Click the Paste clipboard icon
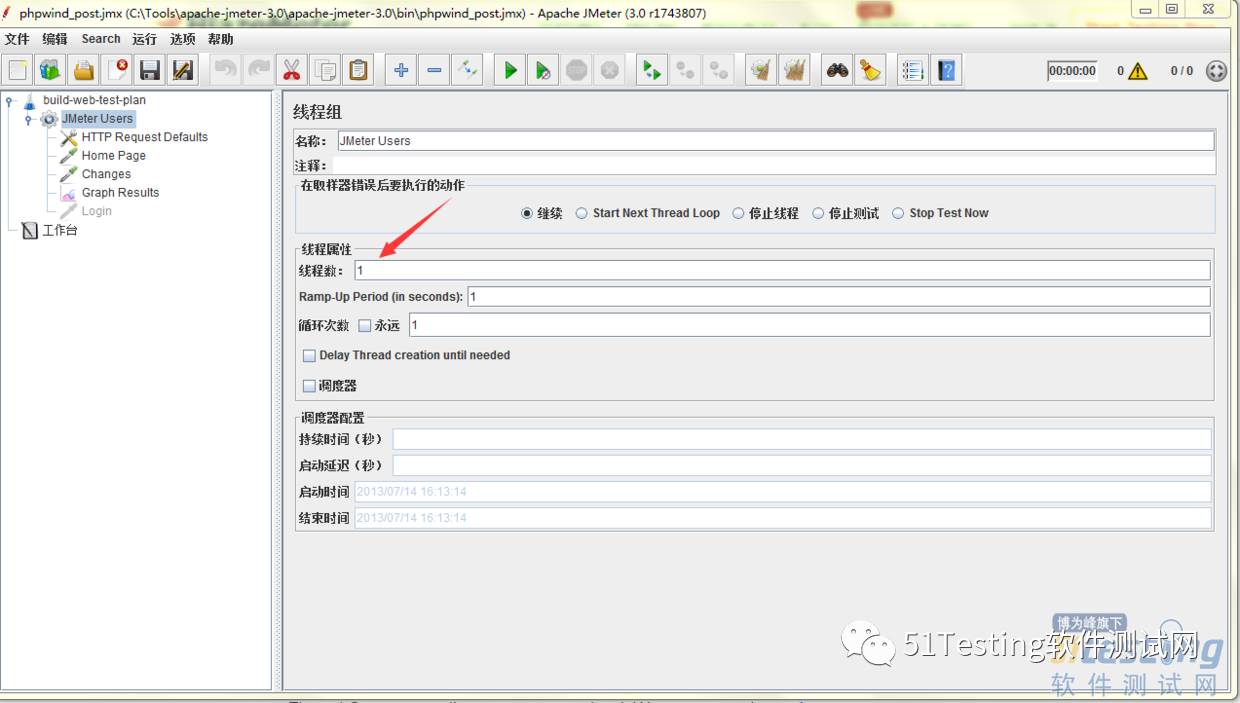The image size is (1240, 703). (x=358, y=70)
